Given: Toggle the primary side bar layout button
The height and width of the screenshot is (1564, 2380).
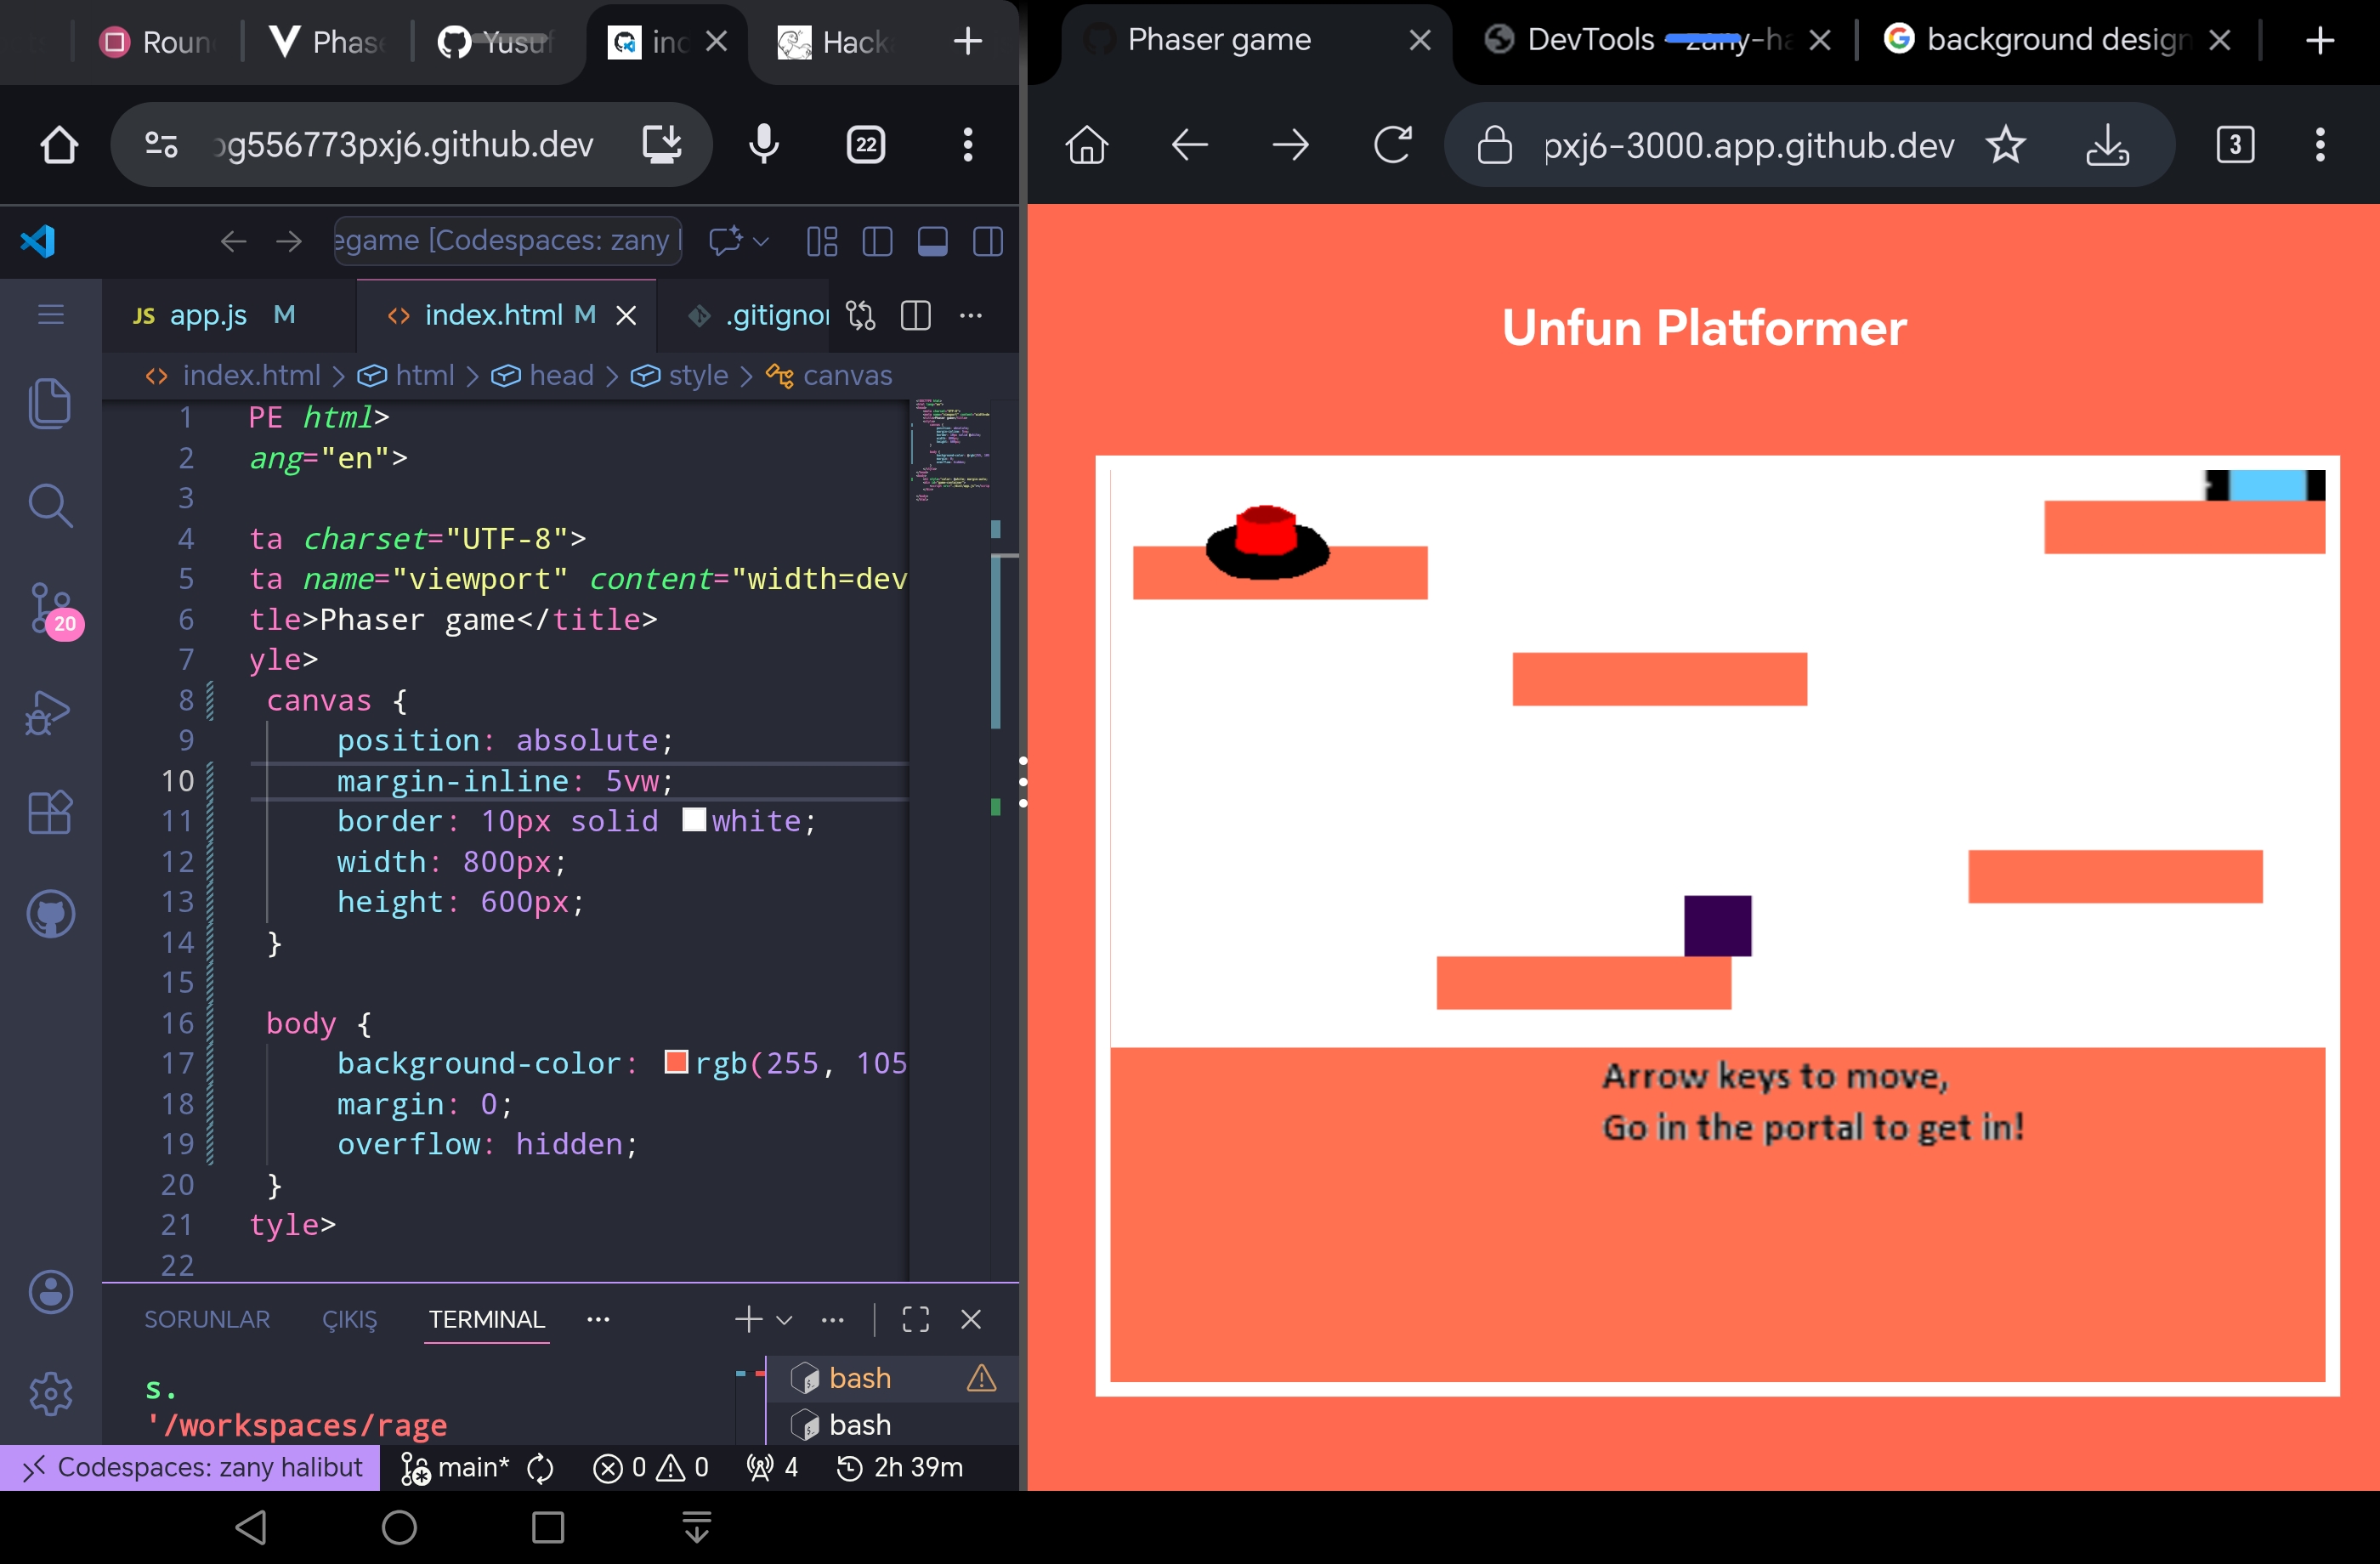Looking at the screenshot, I should [x=877, y=241].
